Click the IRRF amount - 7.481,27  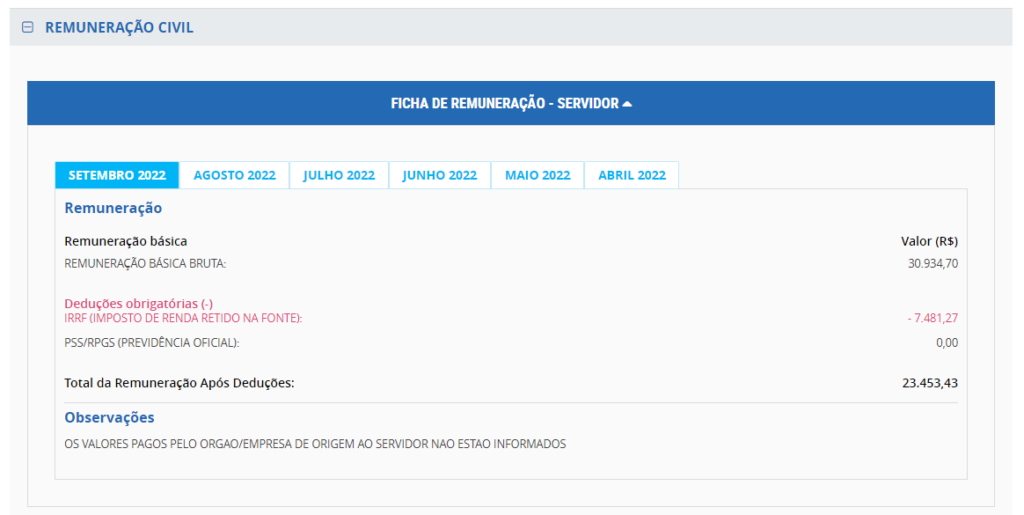pyautogui.click(x=930, y=318)
